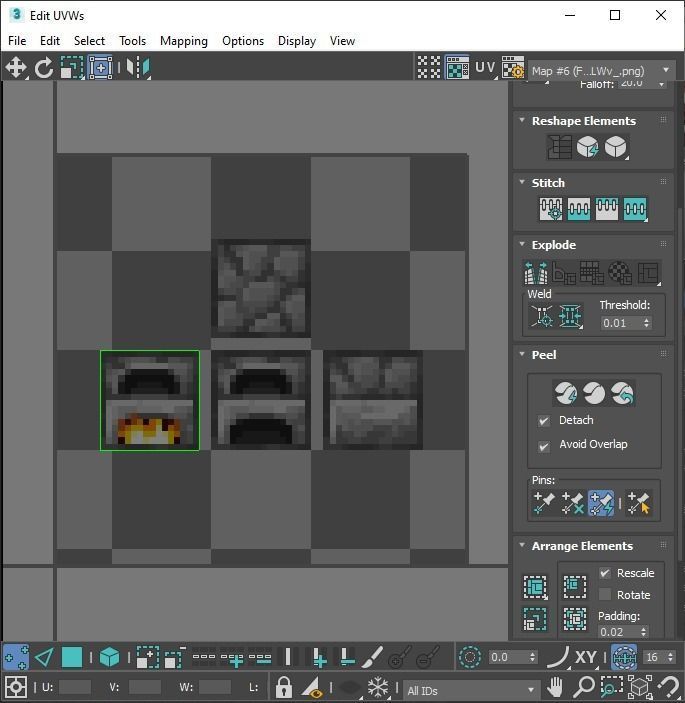This screenshot has height=703, width=685.
Task: Click Relax Until Flat icon
Action: 587,147
